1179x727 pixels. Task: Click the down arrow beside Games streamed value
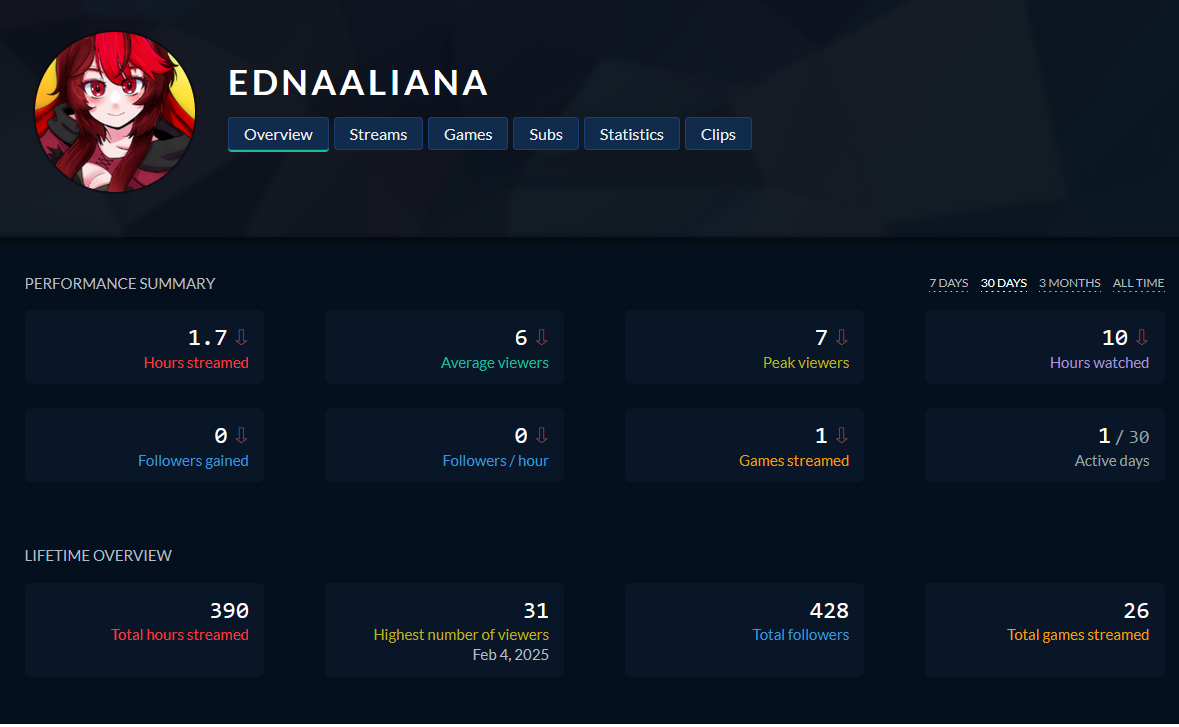click(841, 435)
